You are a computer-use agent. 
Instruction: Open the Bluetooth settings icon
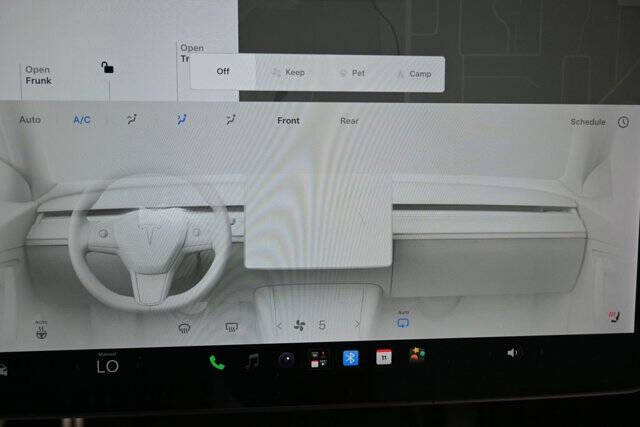point(351,358)
